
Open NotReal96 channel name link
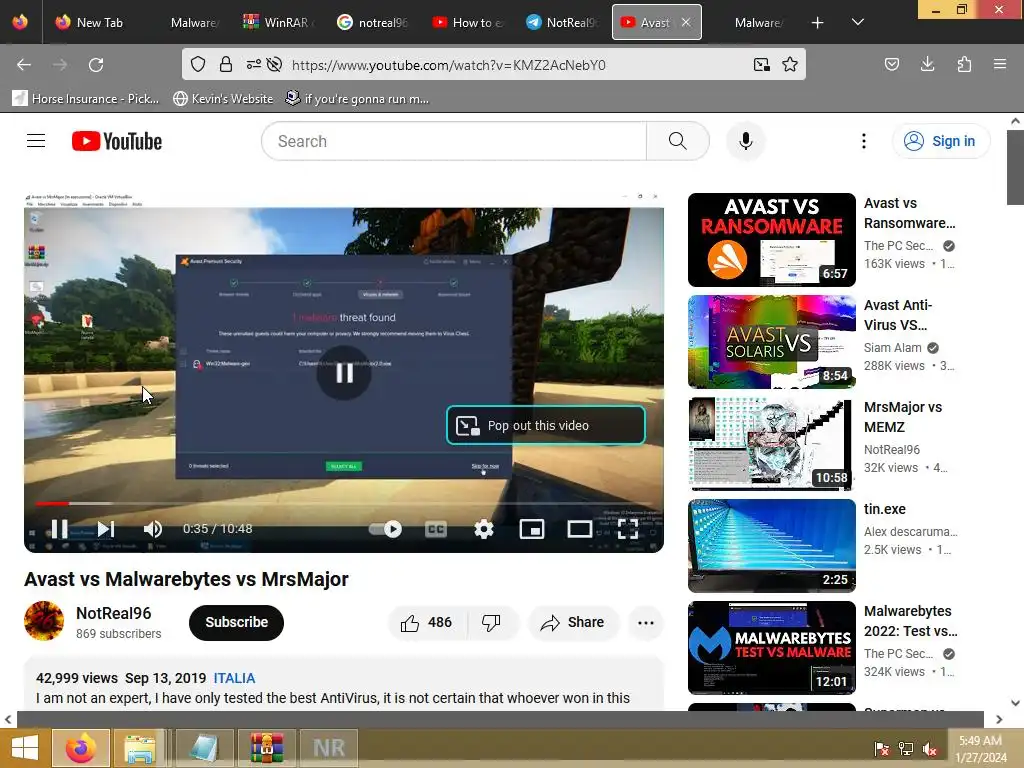114,613
